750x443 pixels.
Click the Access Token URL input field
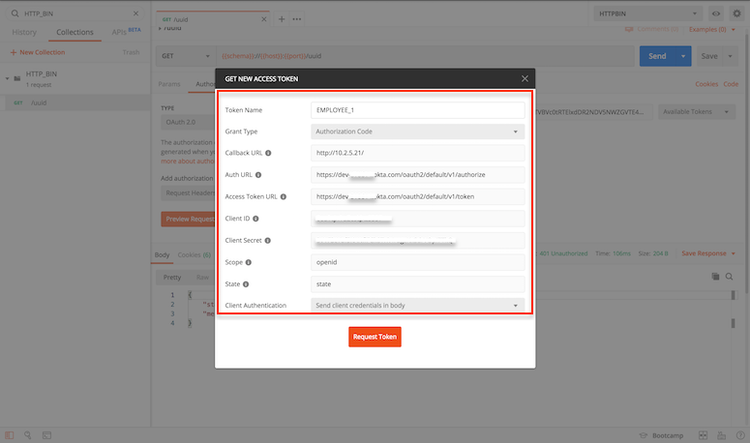pos(418,197)
